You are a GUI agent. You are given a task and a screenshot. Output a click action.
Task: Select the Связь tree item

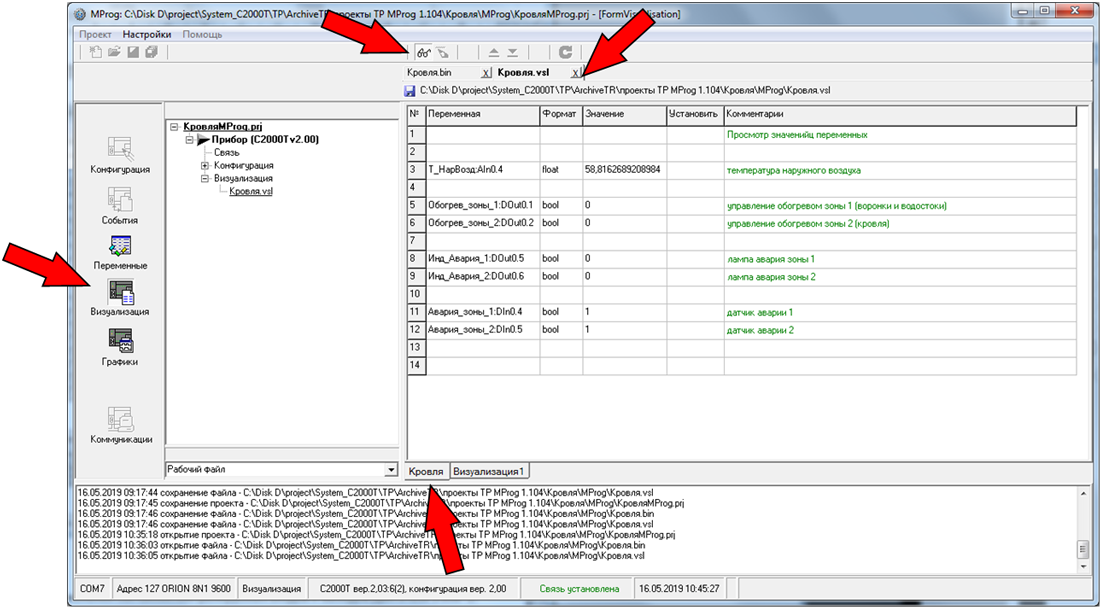[227, 153]
